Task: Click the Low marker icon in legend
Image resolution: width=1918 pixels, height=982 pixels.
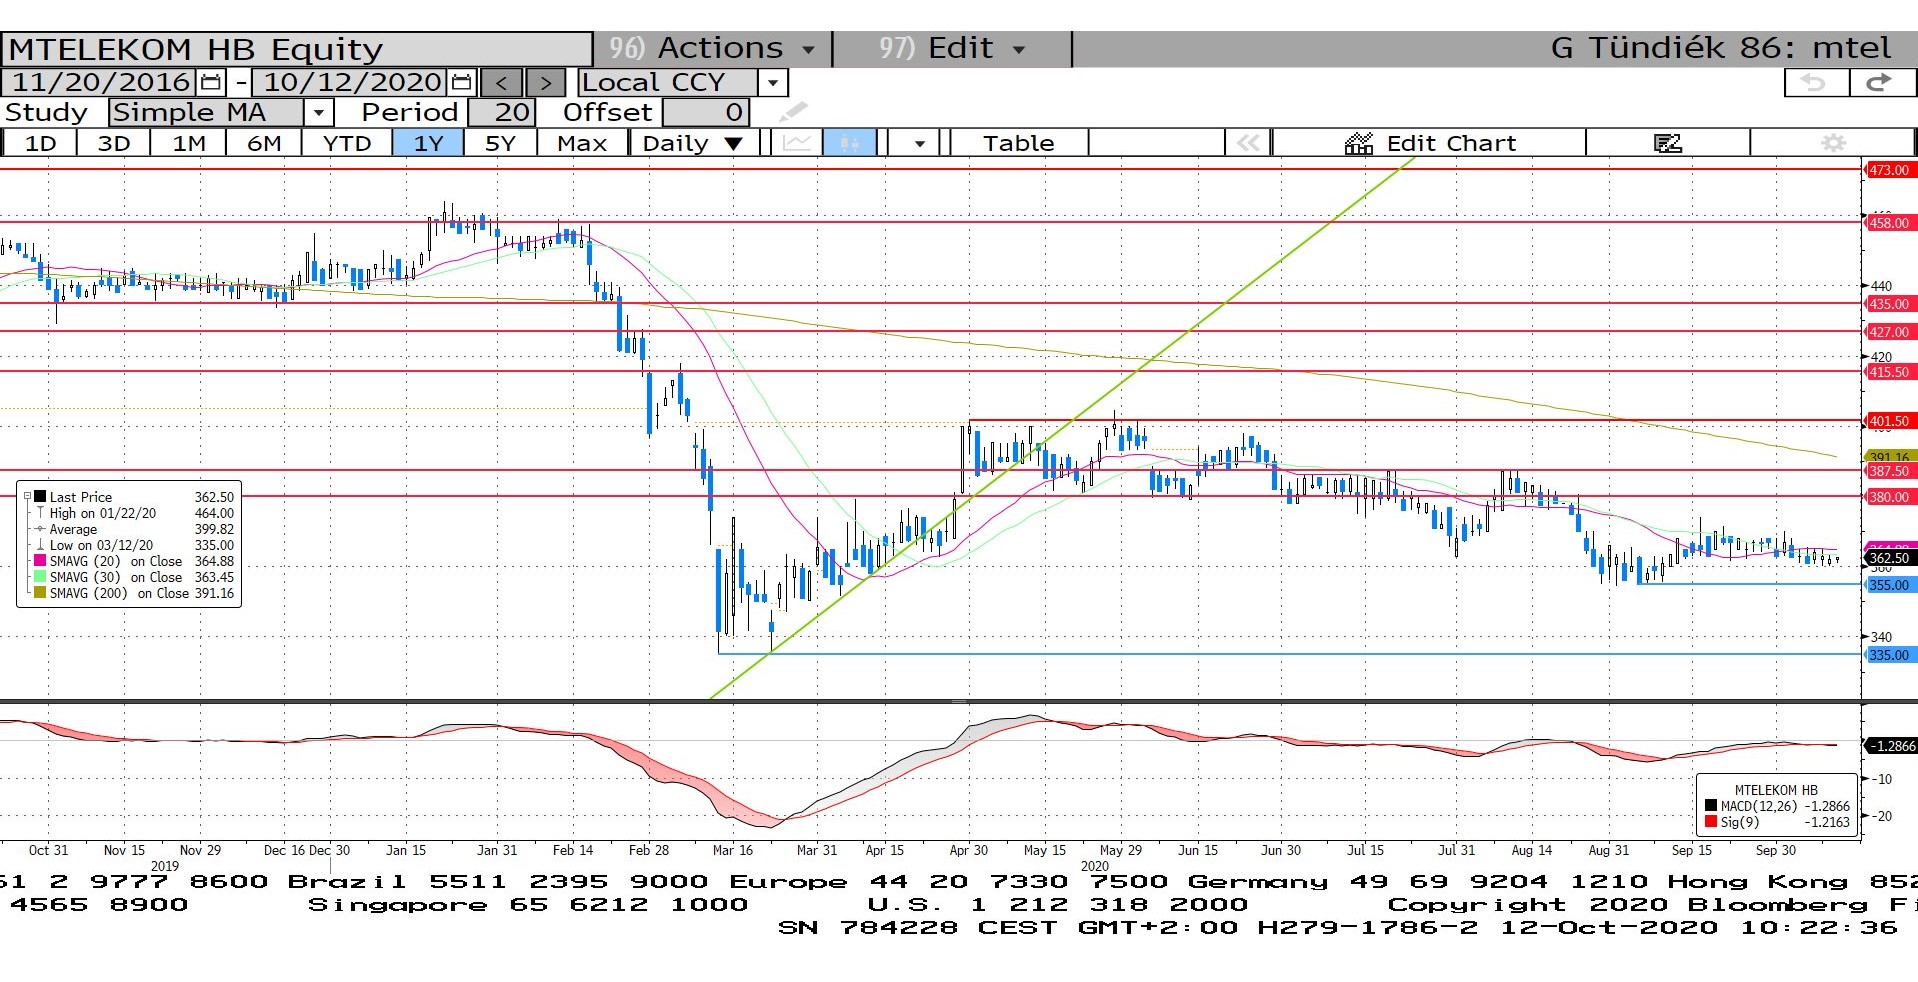Action: coord(40,545)
